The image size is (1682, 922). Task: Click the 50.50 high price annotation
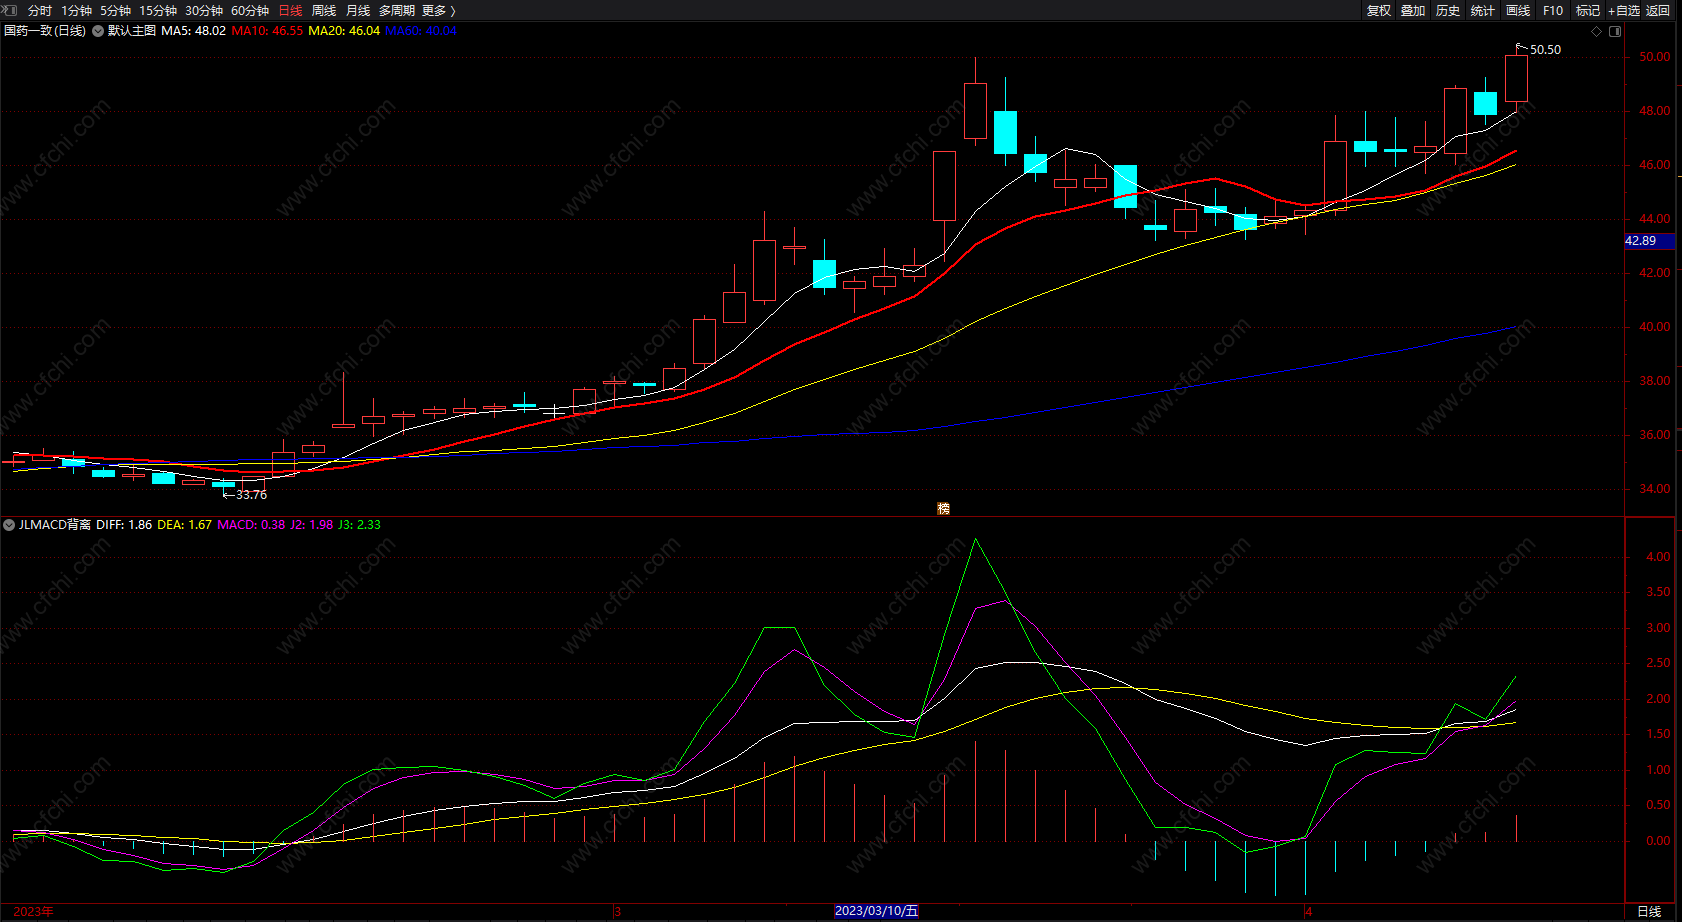[1545, 50]
